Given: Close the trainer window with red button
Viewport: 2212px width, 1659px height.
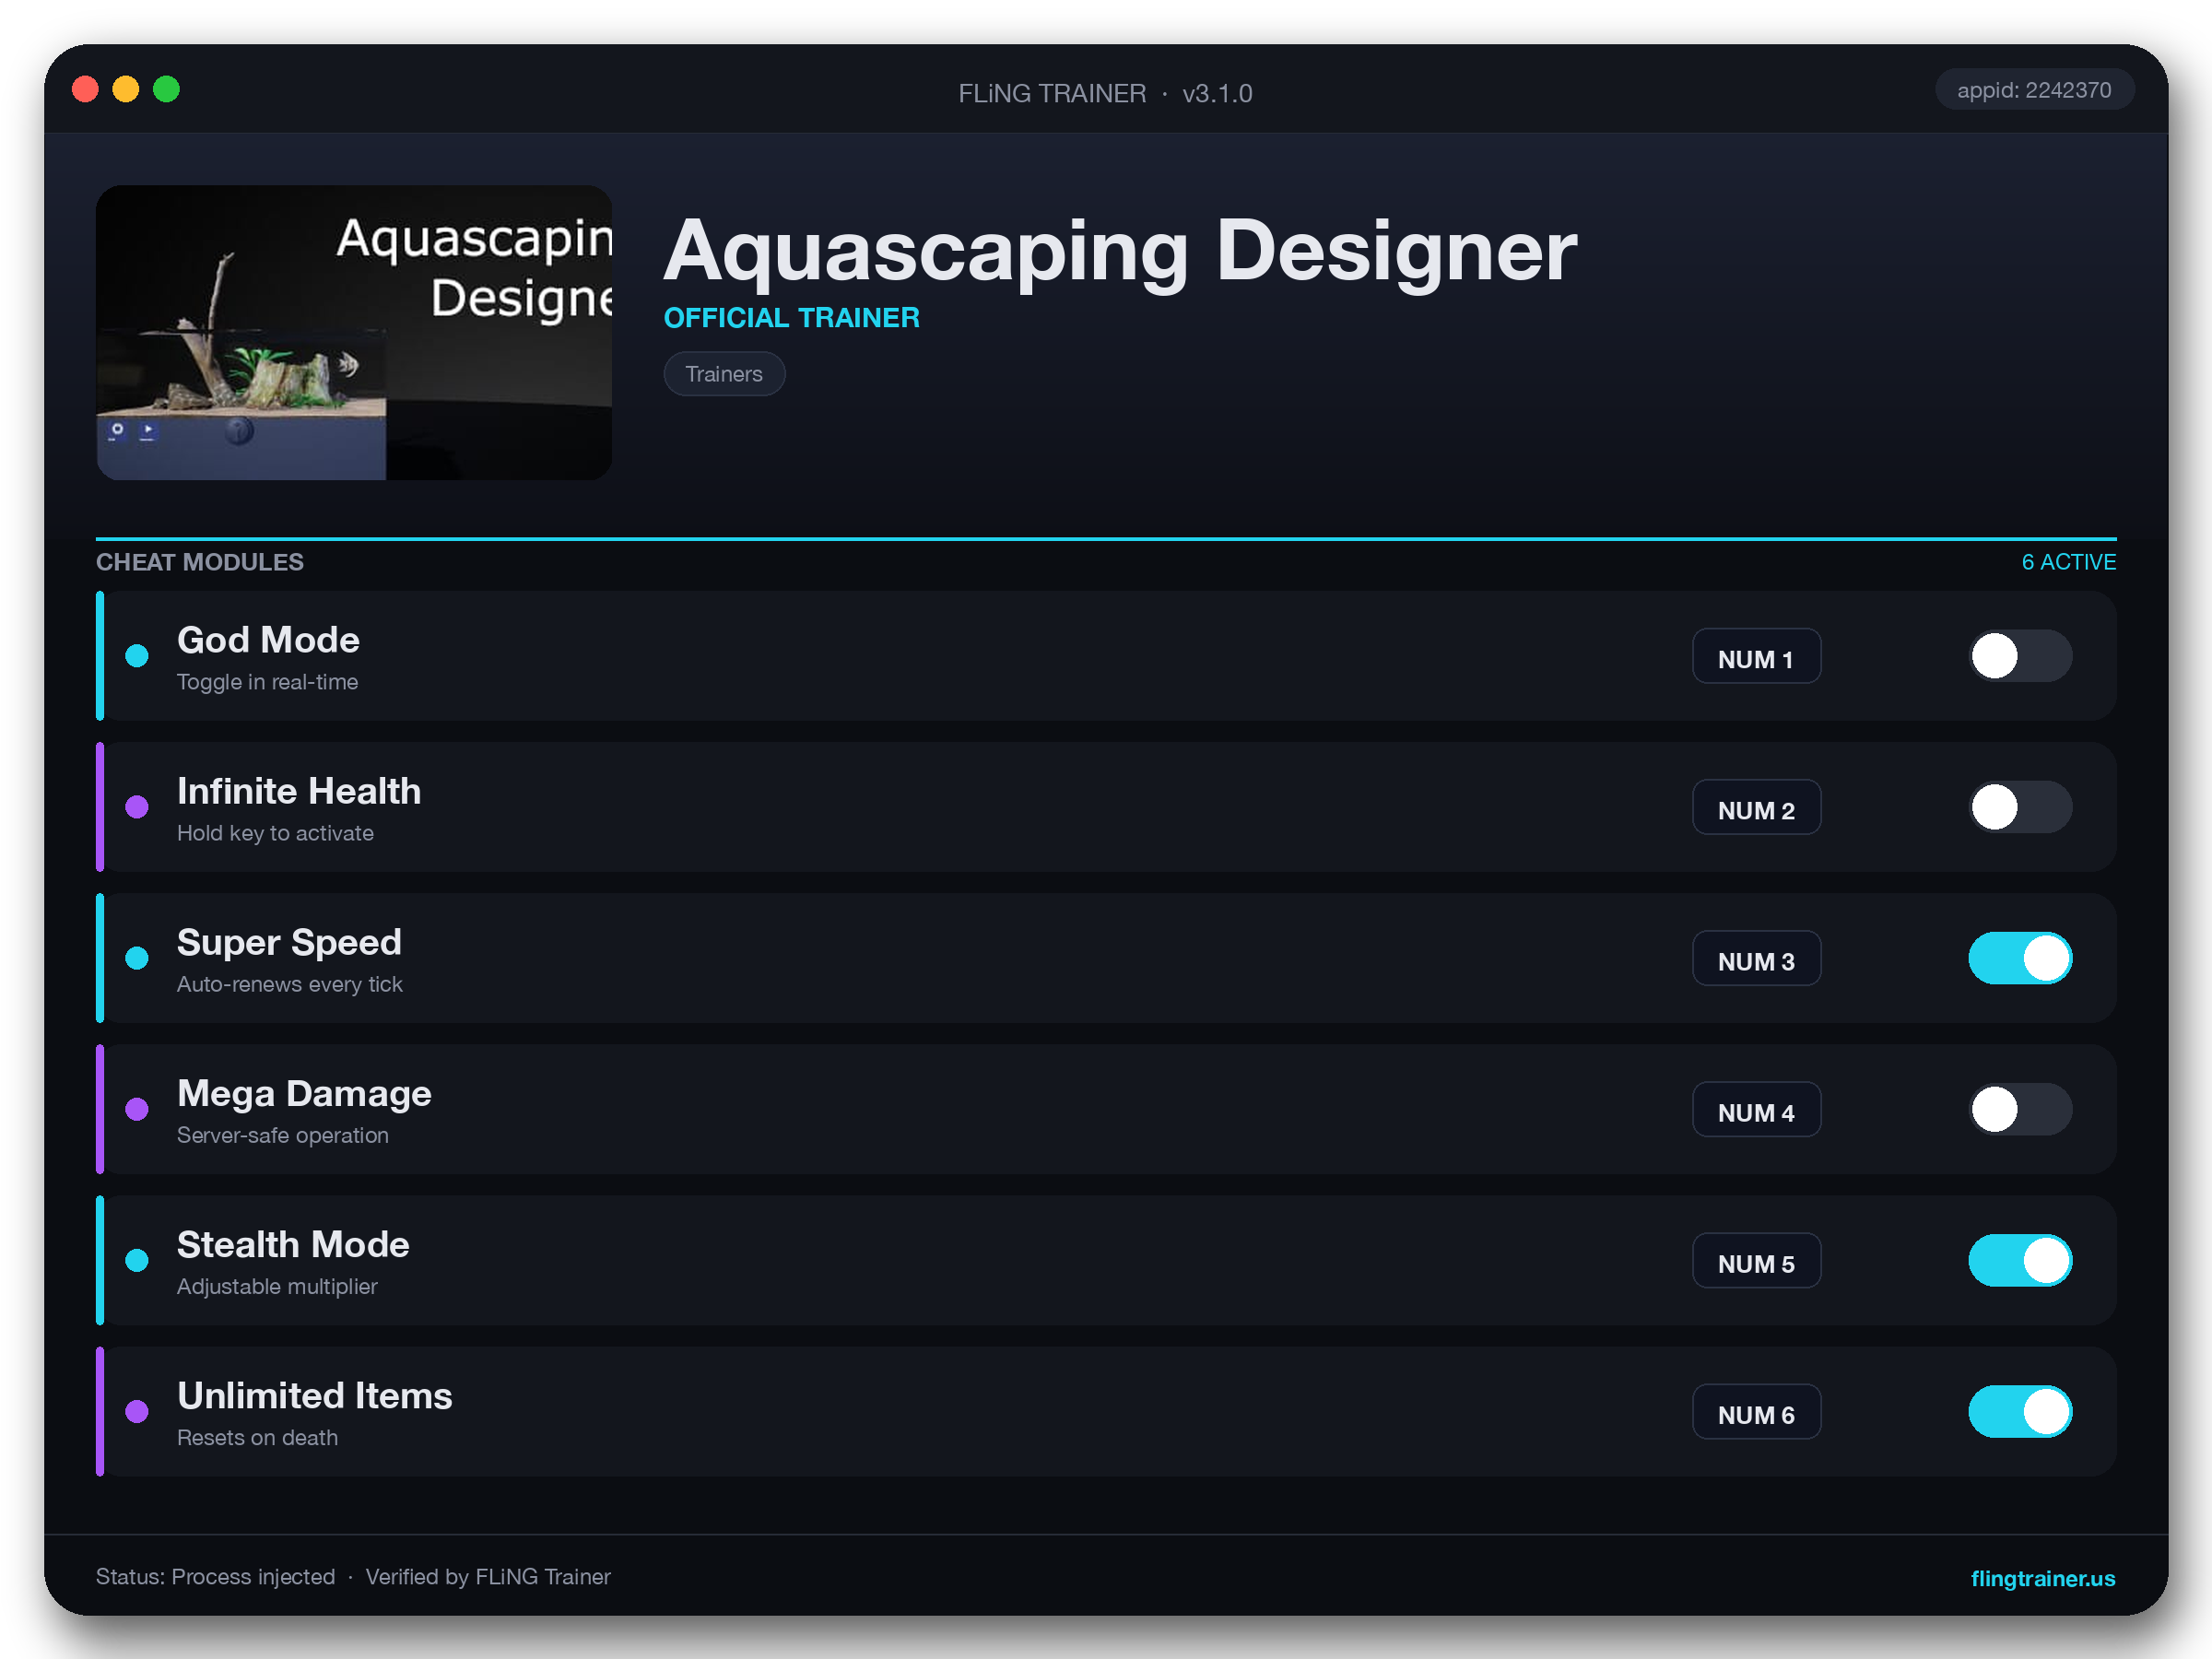Looking at the screenshot, I should [x=86, y=89].
